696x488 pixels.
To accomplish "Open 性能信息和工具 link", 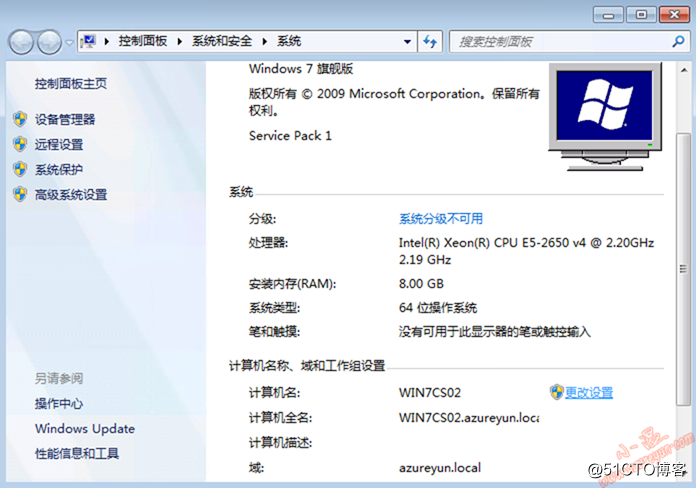I will pyautogui.click(x=77, y=453).
